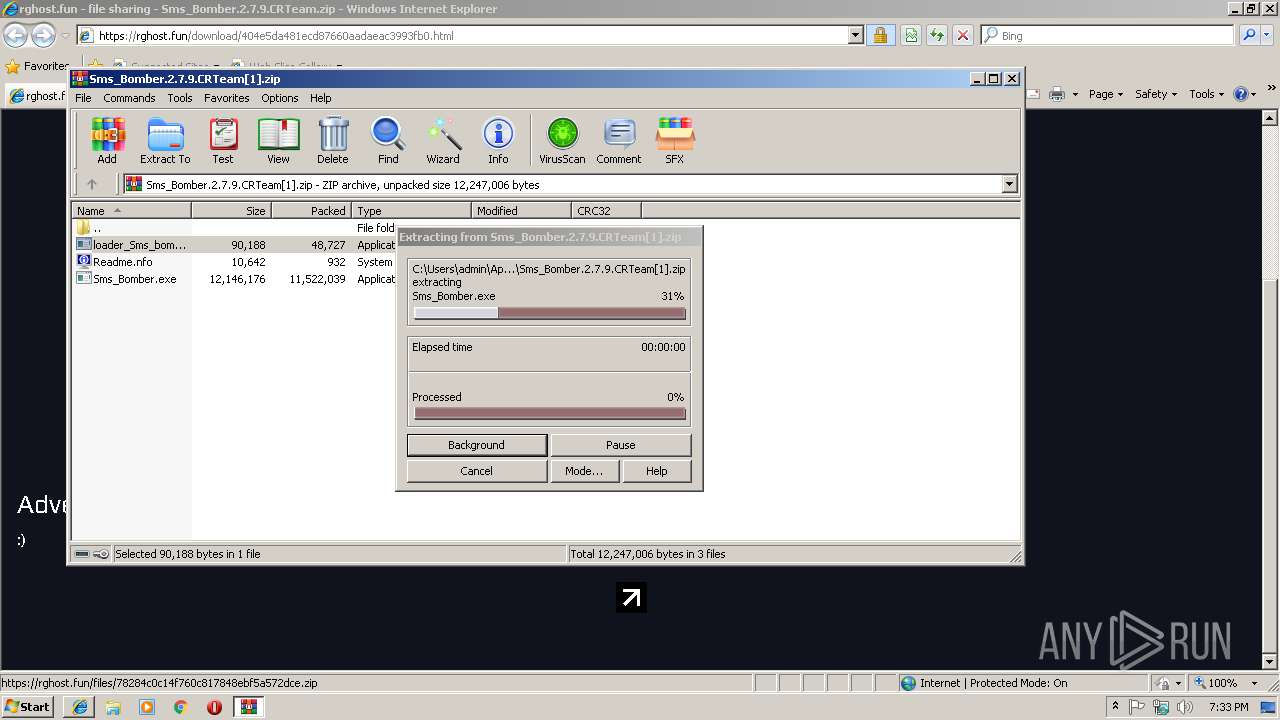Click the Delete trash can icon
Screen dimensions: 1280x720
click(333, 140)
